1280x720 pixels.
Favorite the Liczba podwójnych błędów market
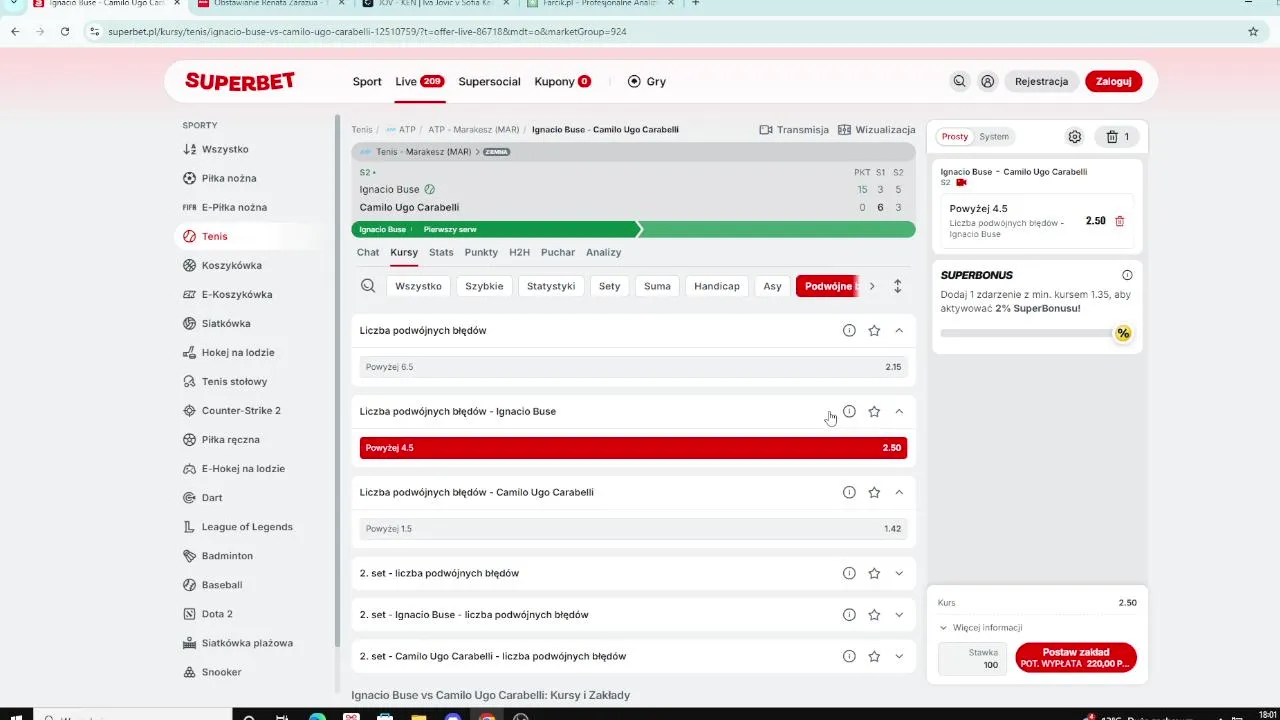[874, 330]
